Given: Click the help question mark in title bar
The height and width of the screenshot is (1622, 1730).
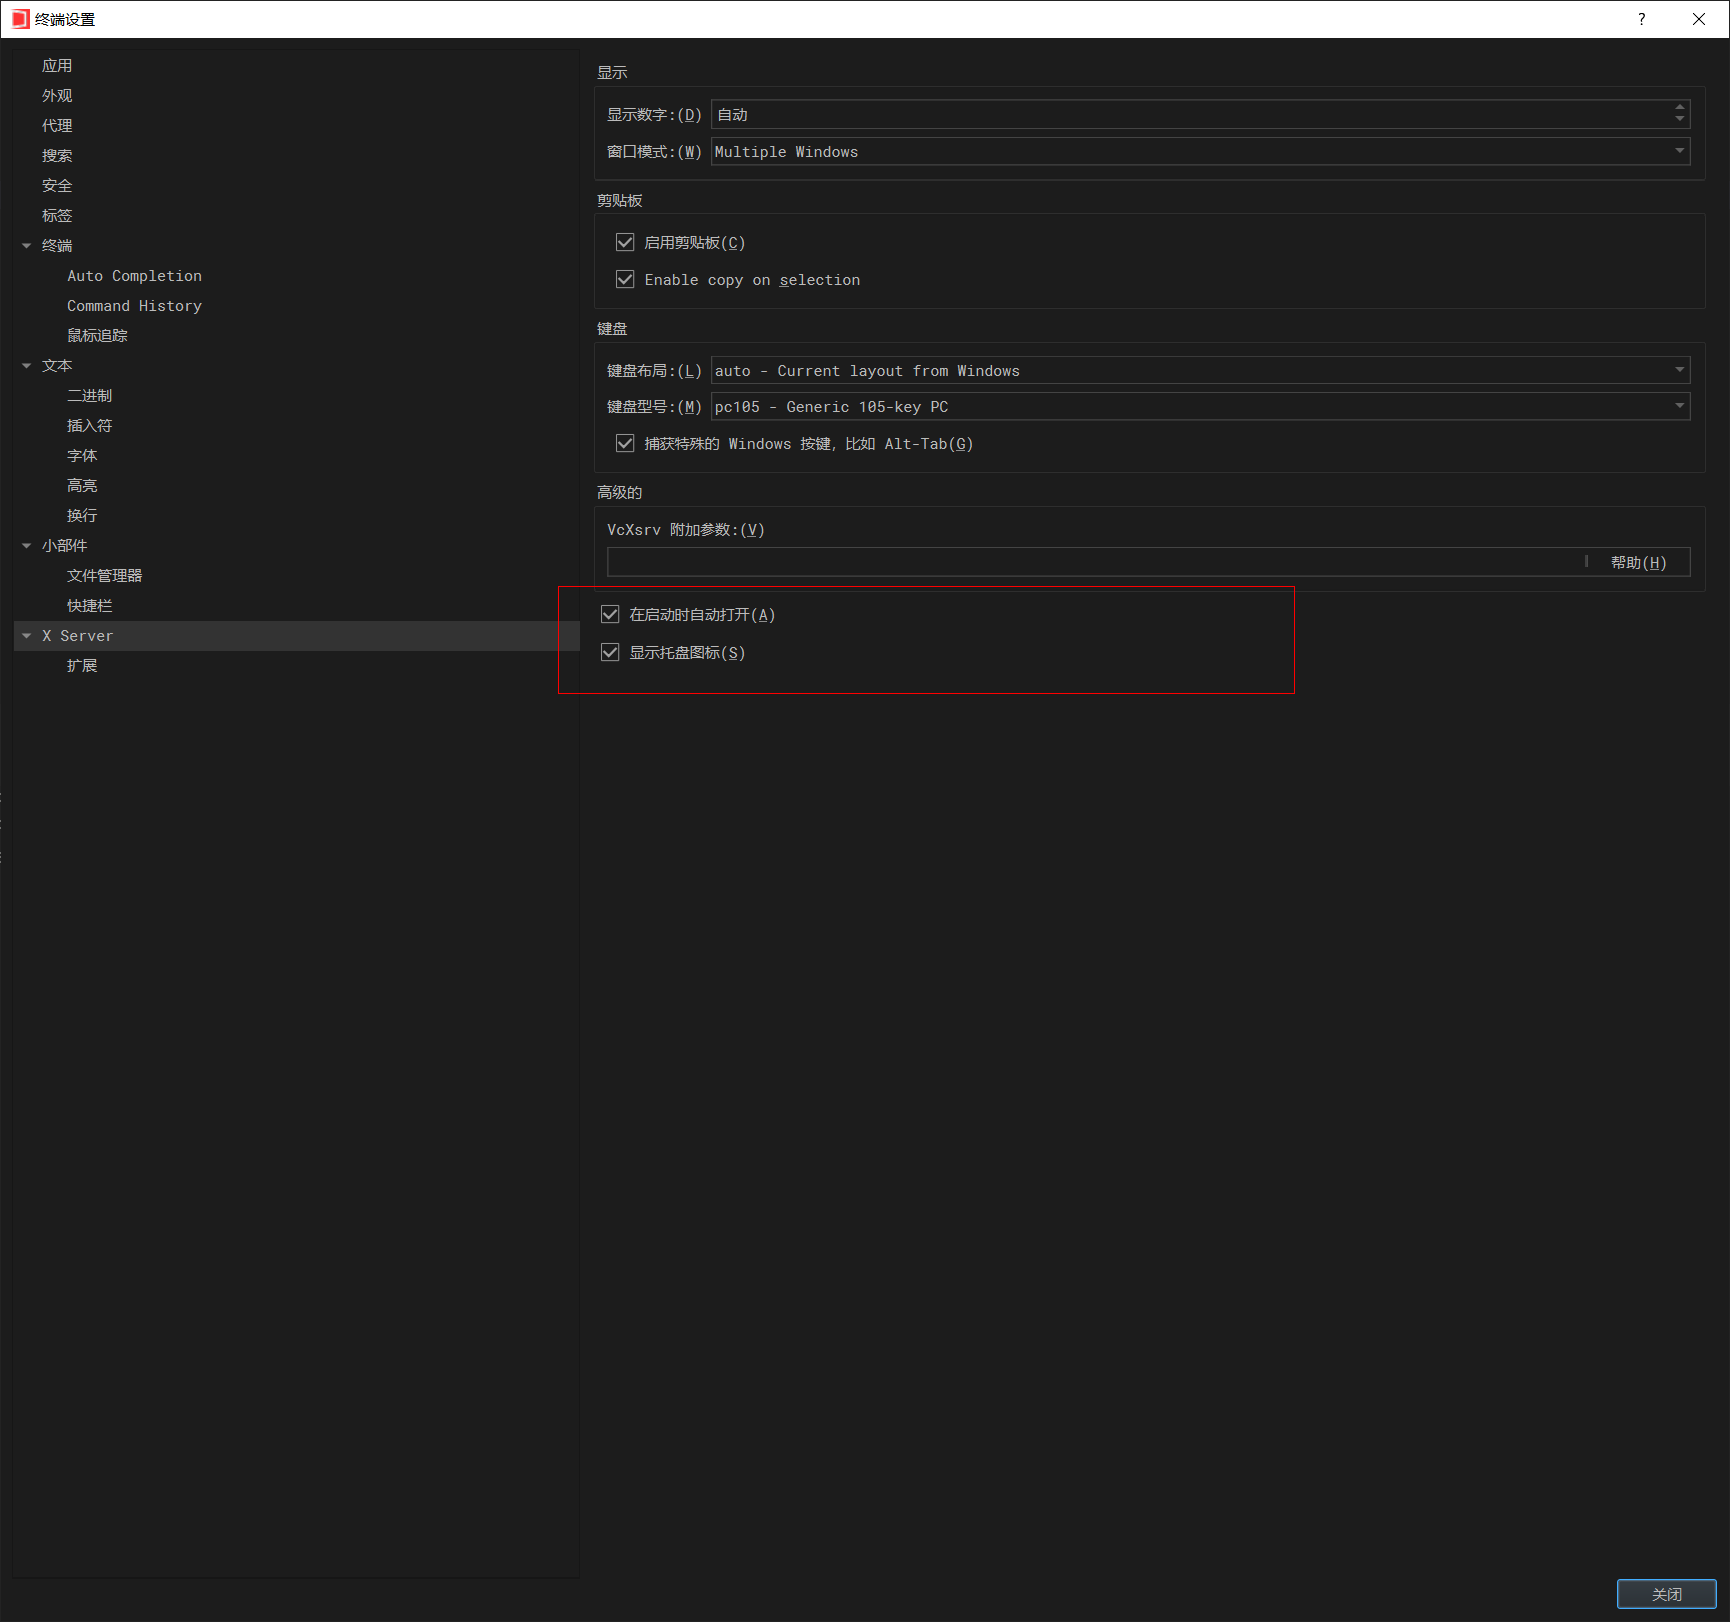Looking at the screenshot, I should 1641,19.
